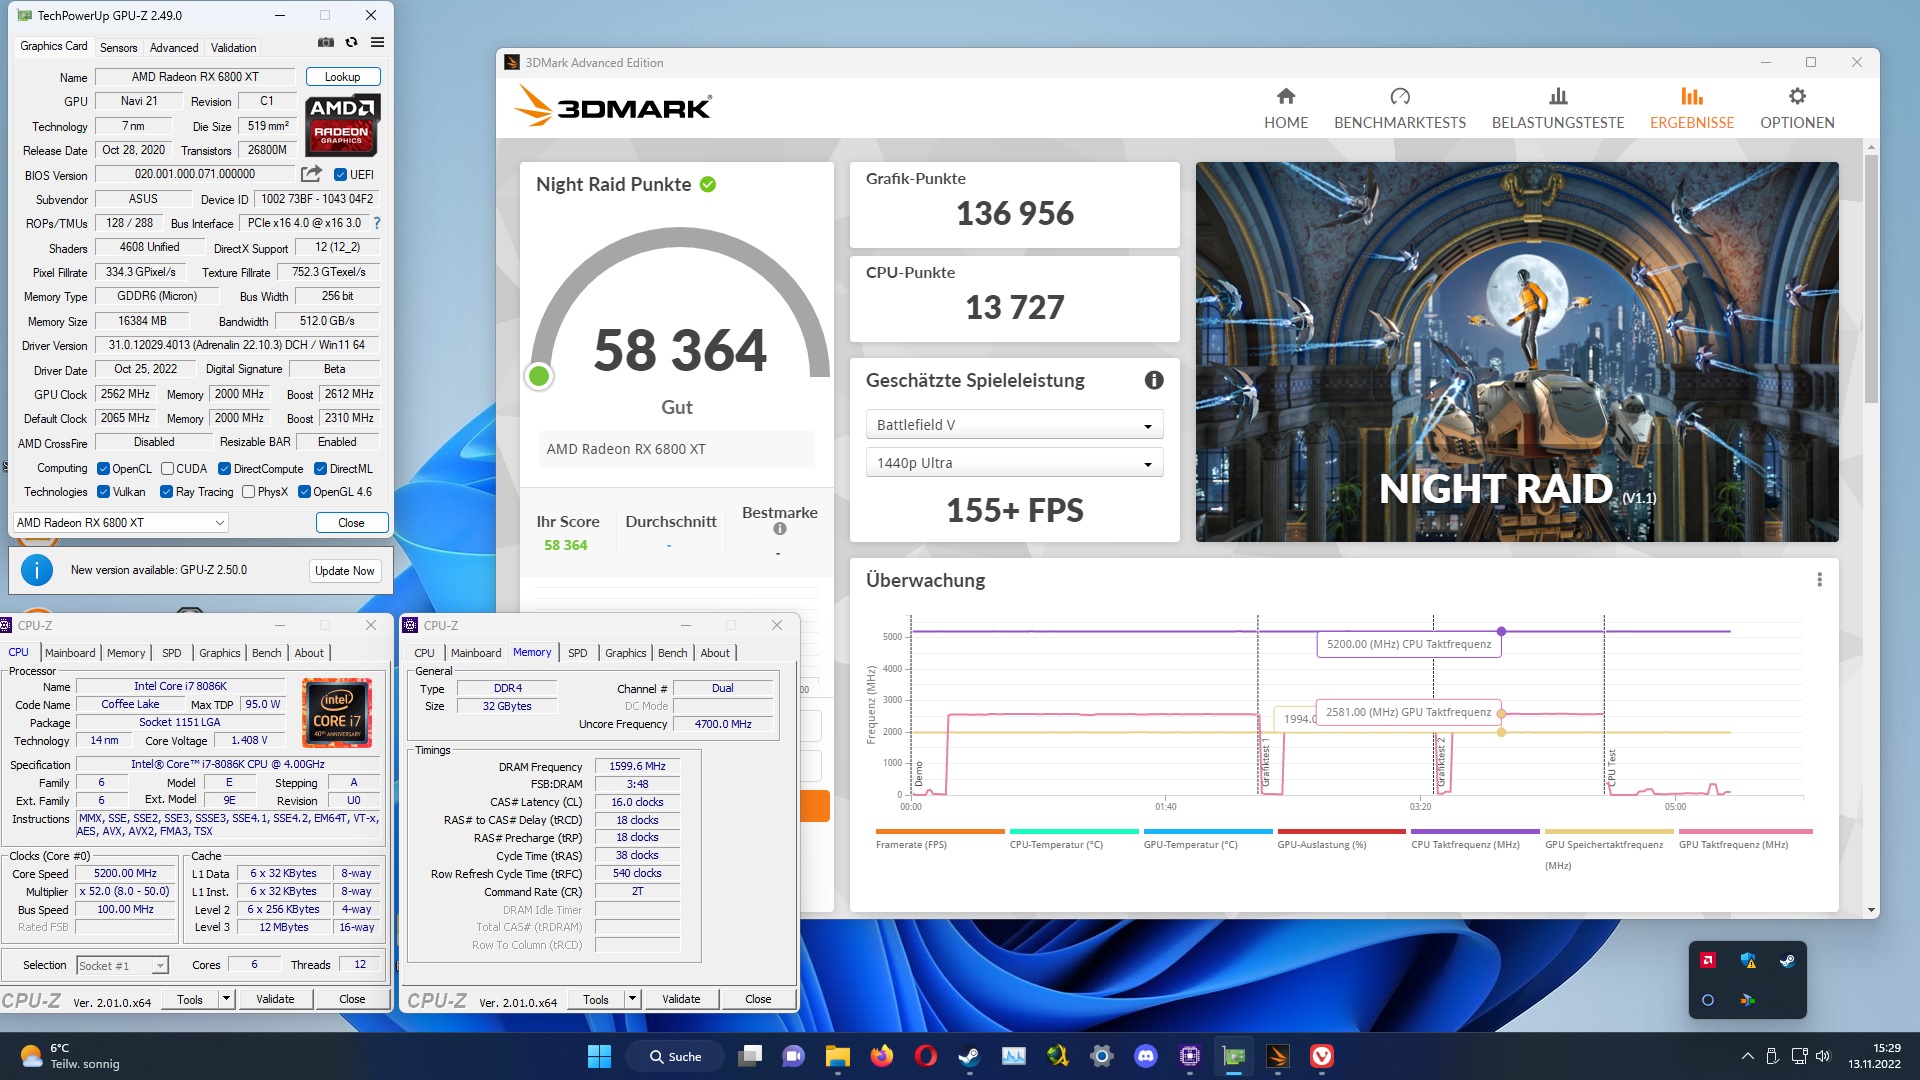Open 3DMark OPTIONEN settings gear
The width and height of the screenshot is (1920, 1080).
click(1797, 96)
